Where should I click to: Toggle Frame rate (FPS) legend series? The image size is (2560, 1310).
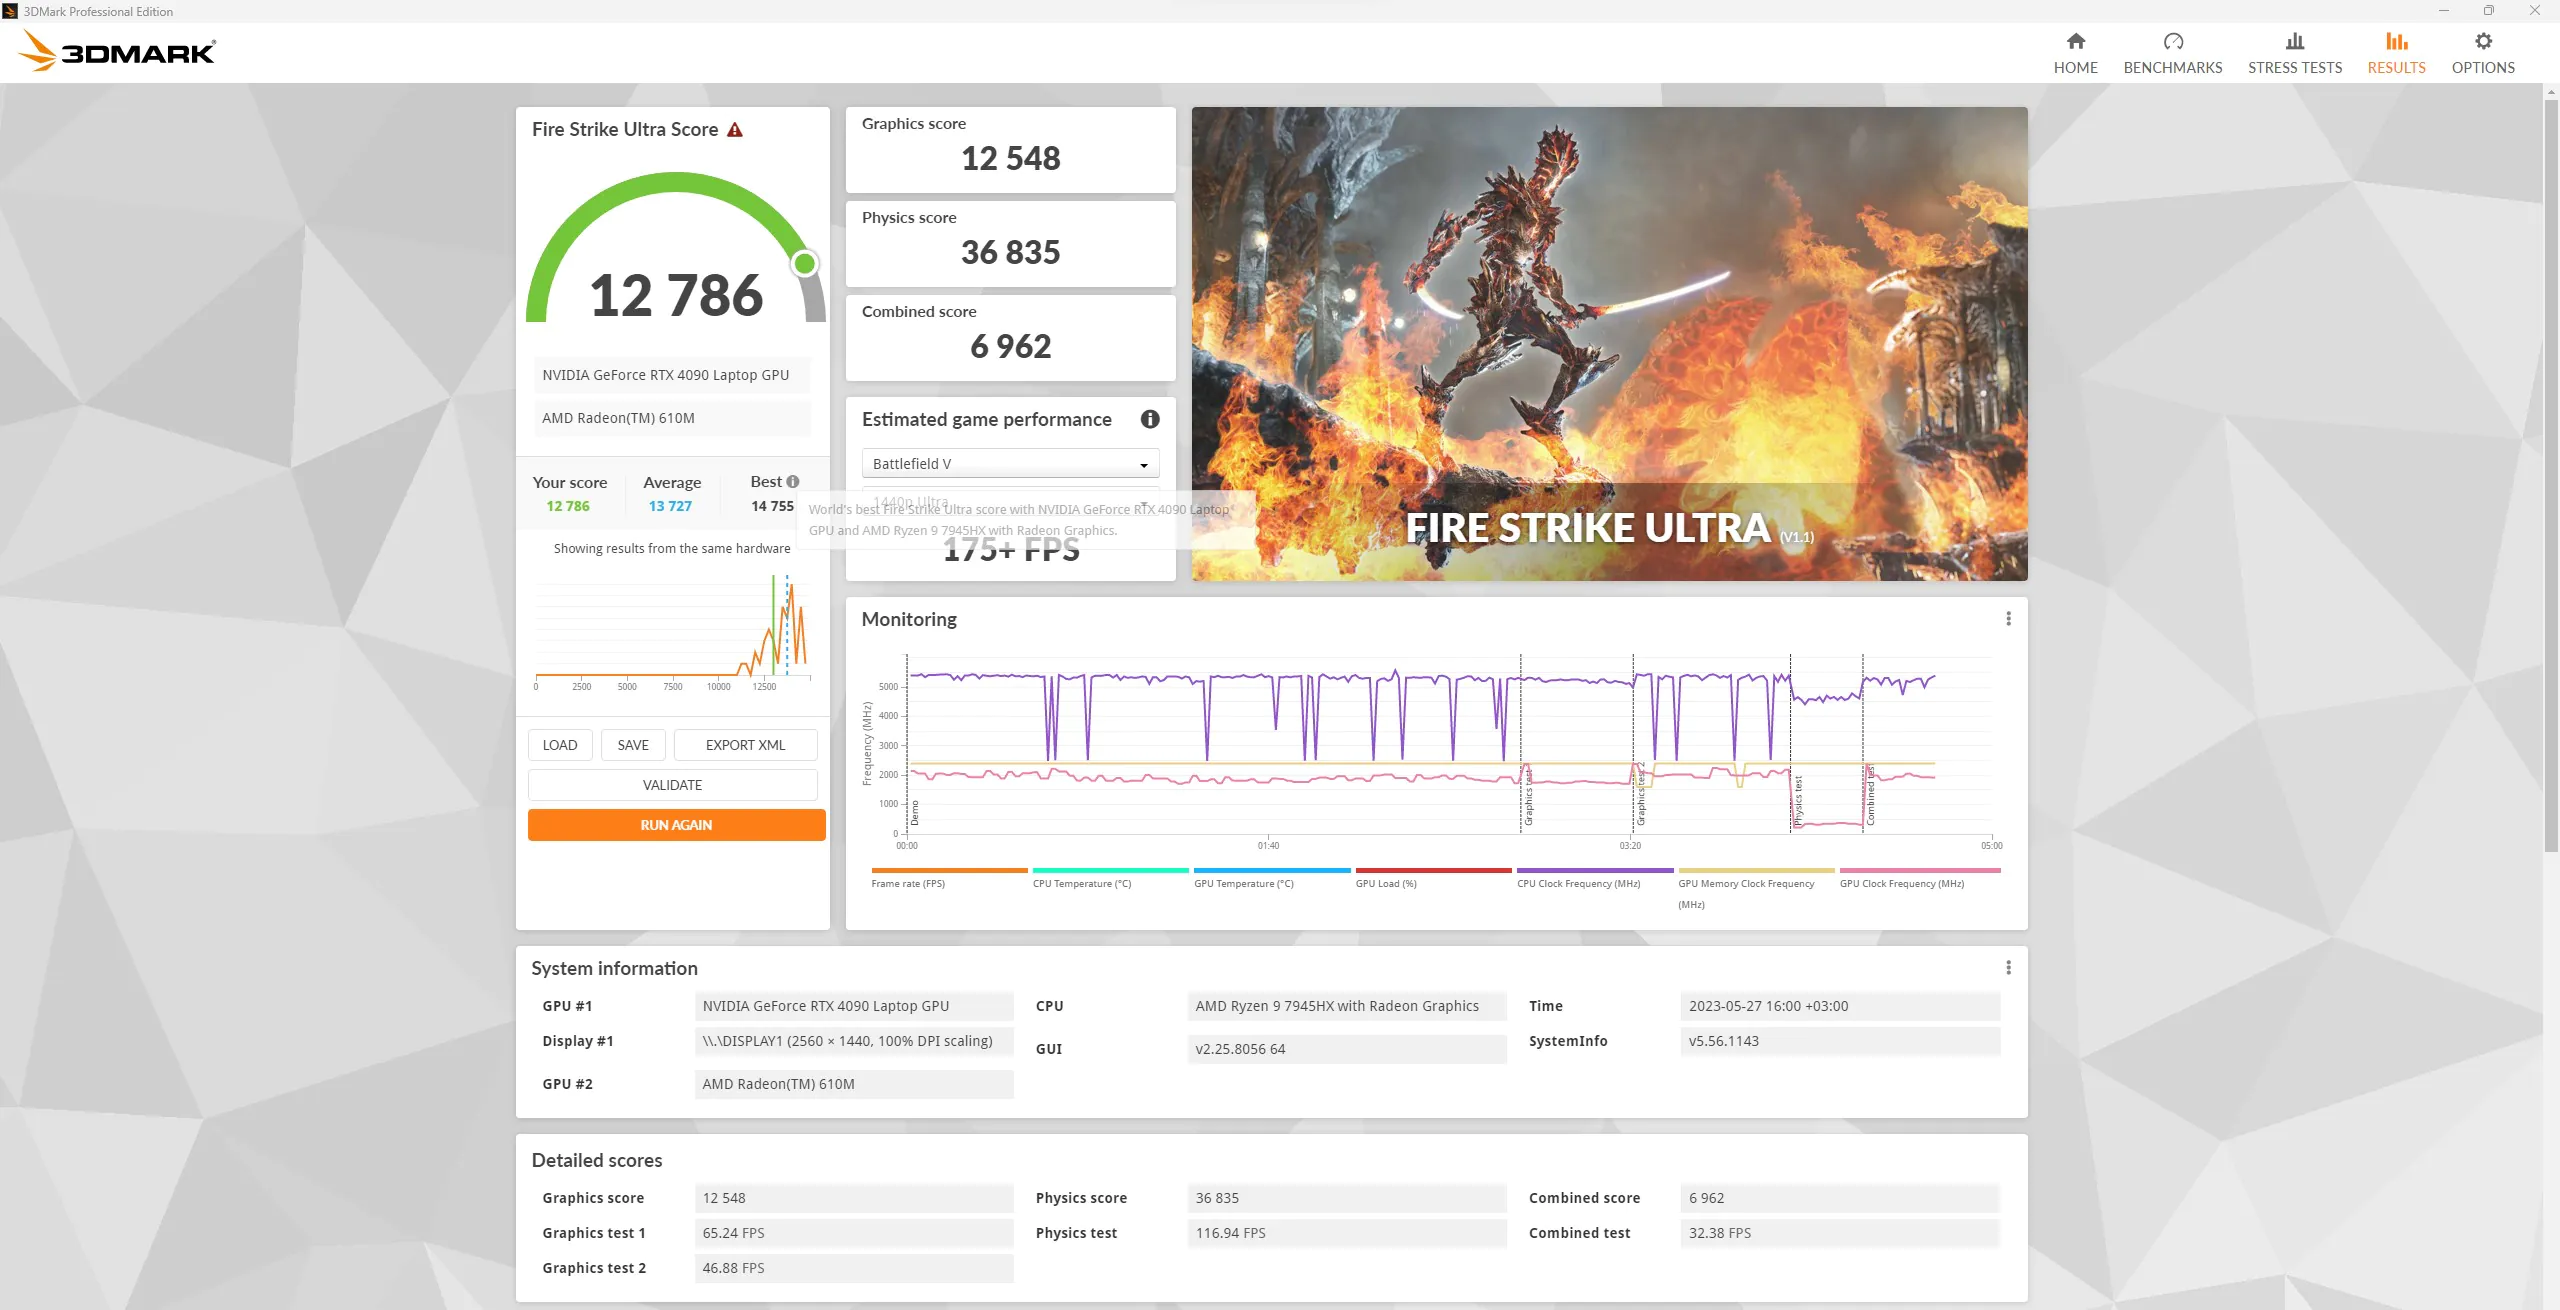[x=948, y=878]
